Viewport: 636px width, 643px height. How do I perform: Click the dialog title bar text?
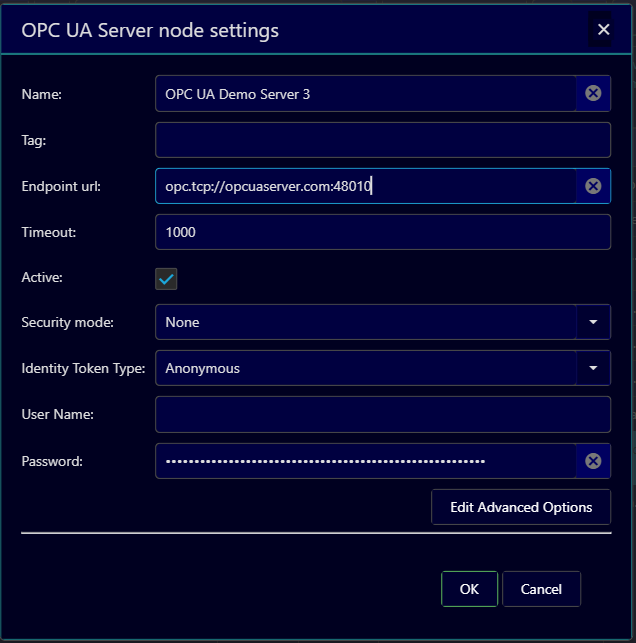[x=150, y=30]
